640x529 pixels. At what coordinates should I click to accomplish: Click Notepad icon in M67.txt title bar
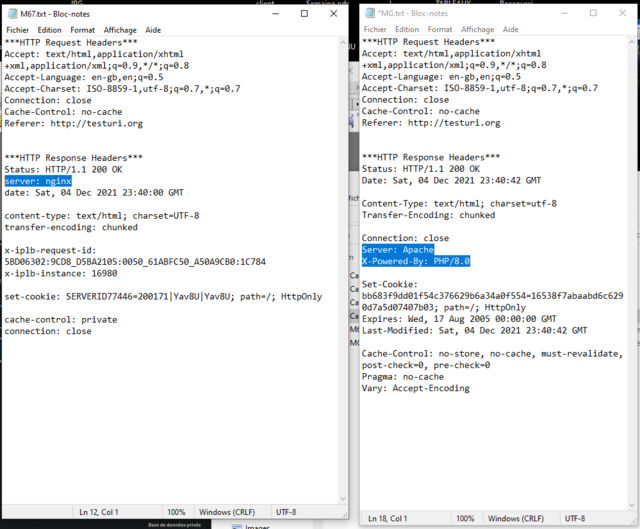coord(13,14)
